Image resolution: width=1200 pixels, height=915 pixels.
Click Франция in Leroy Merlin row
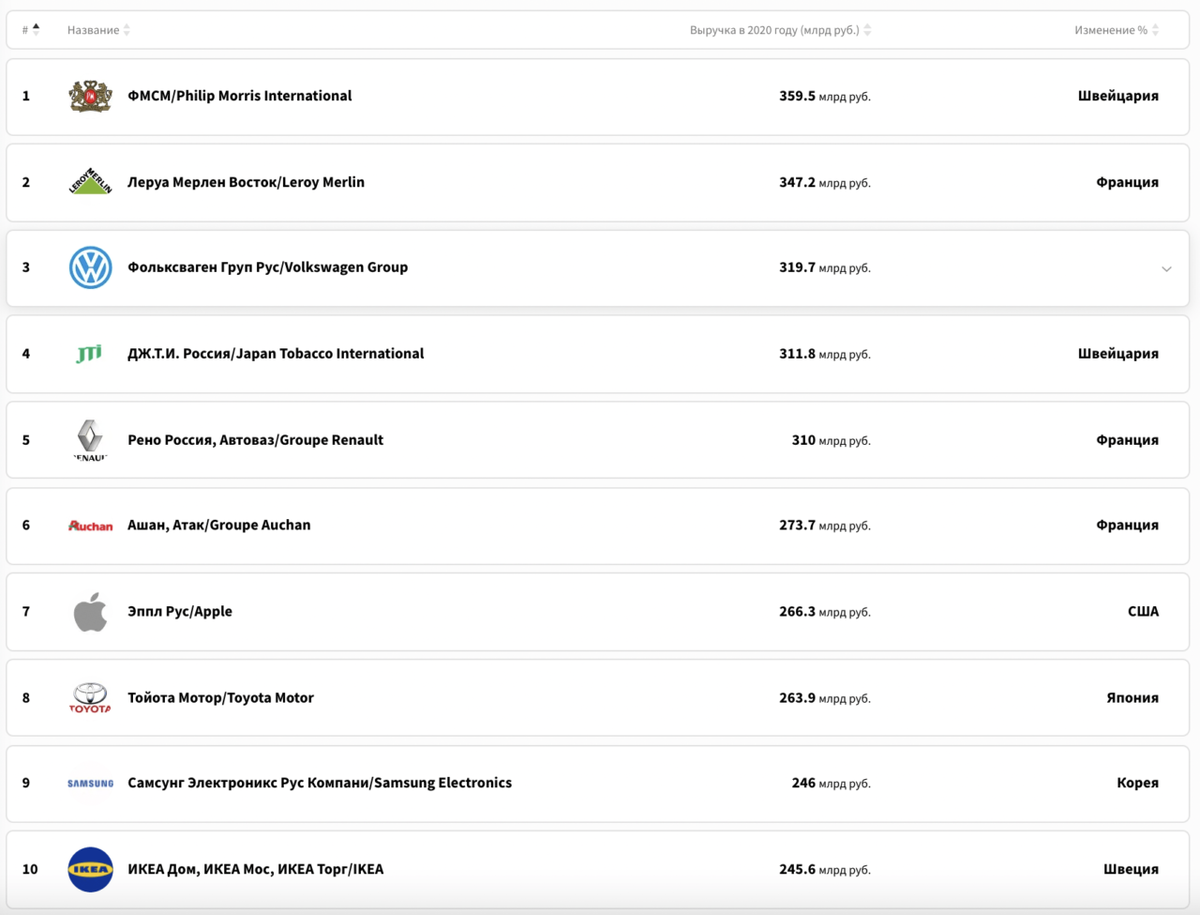pos(1127,182)
